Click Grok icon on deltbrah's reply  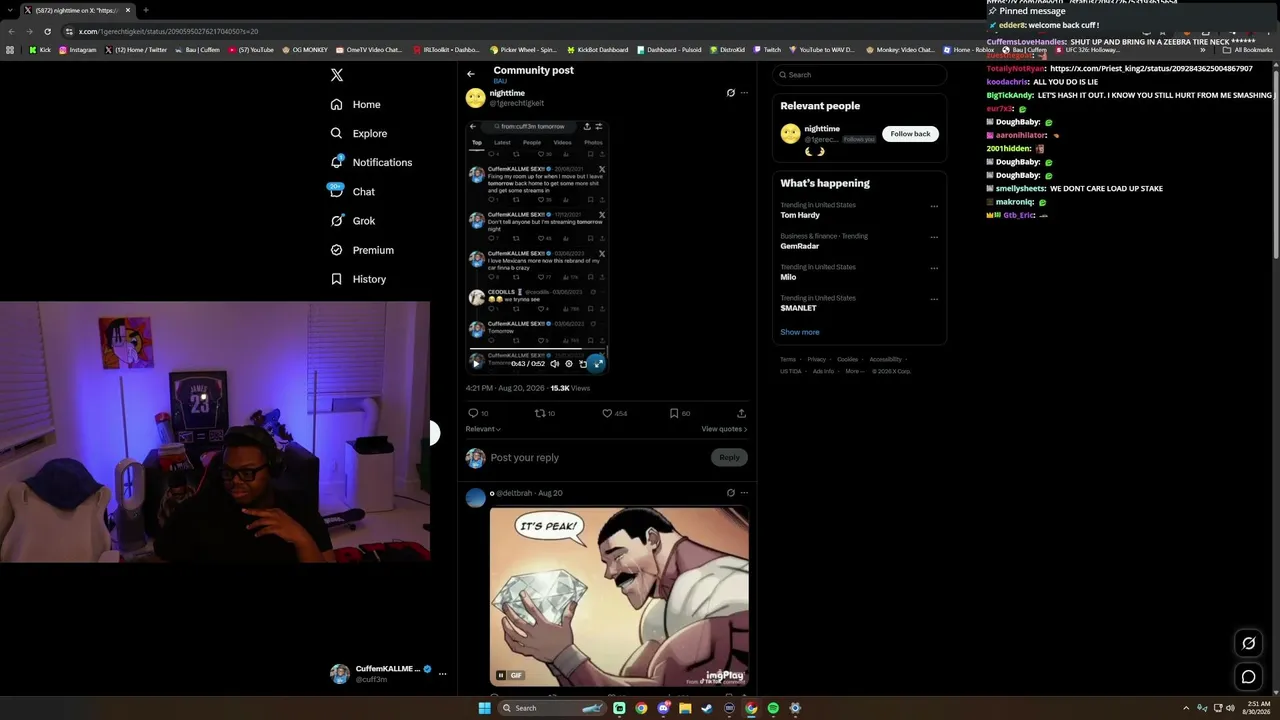(x=731, y=493)
